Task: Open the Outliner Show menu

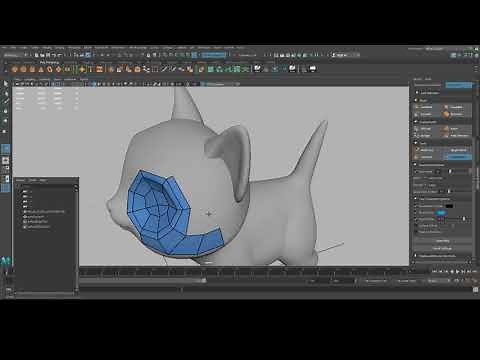Action: (x=33, y=180)
